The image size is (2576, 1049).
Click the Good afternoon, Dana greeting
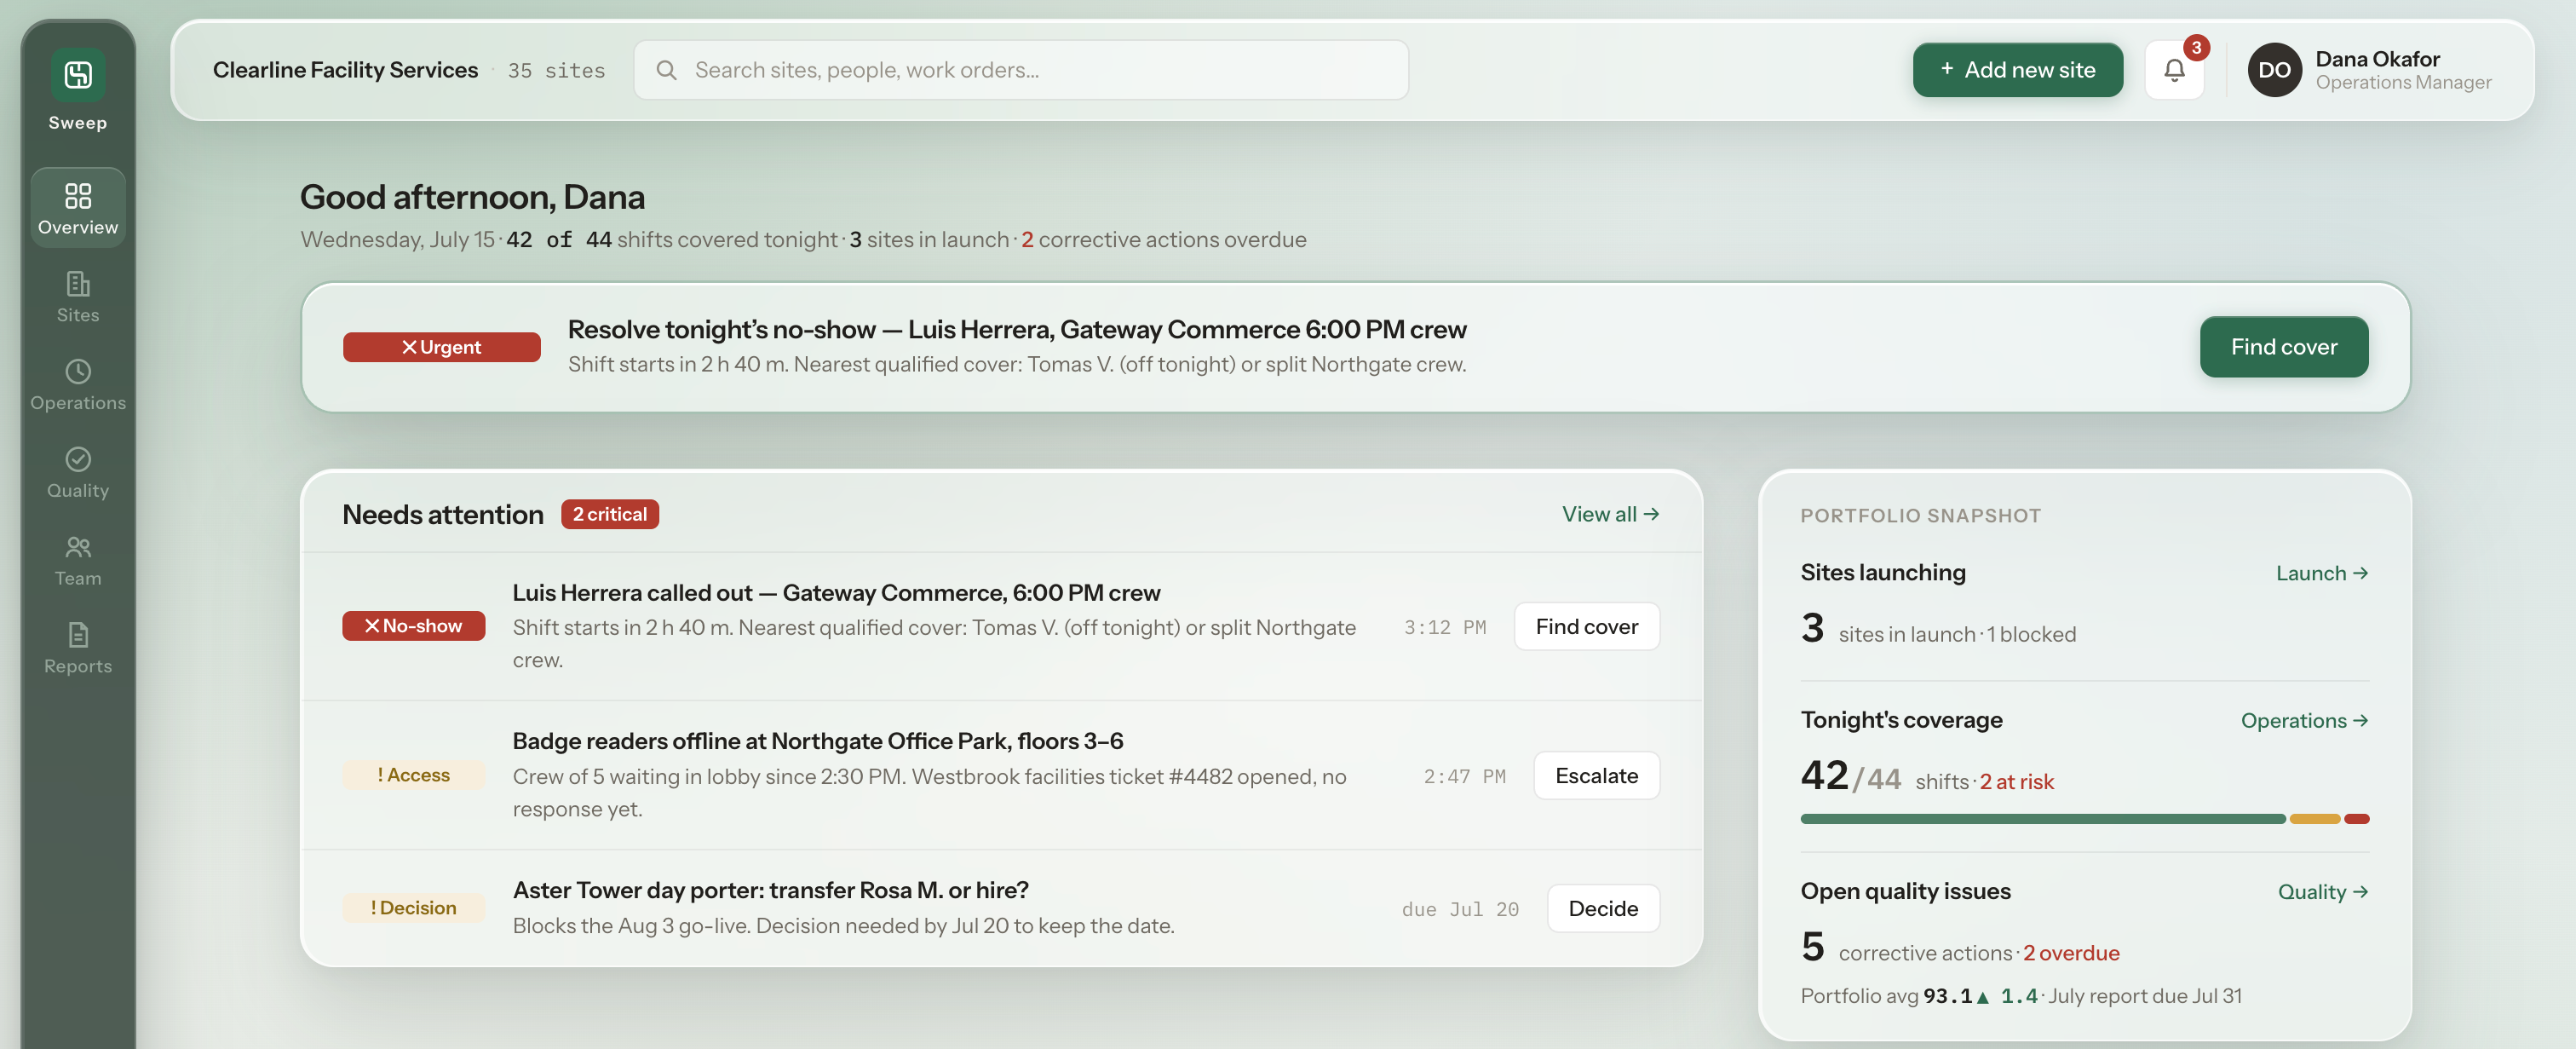472,197
